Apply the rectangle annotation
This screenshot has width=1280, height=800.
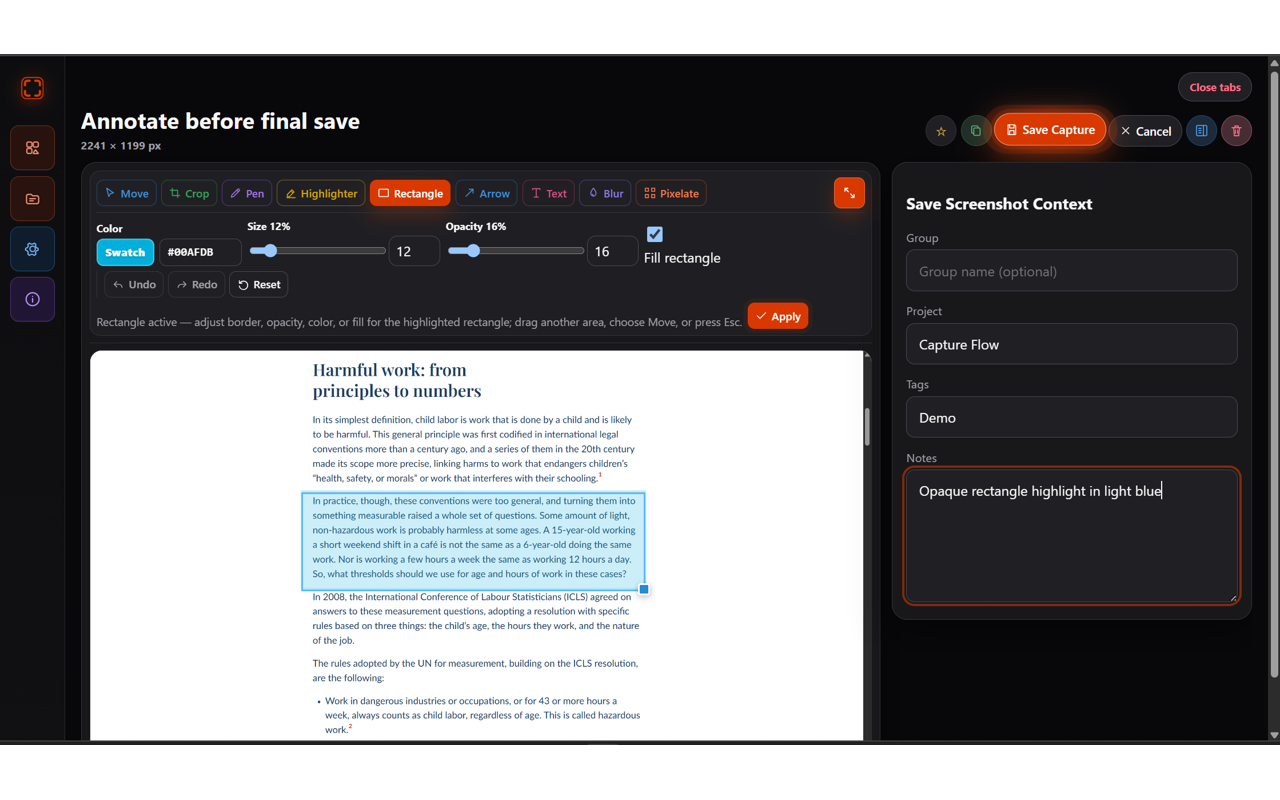778,316
